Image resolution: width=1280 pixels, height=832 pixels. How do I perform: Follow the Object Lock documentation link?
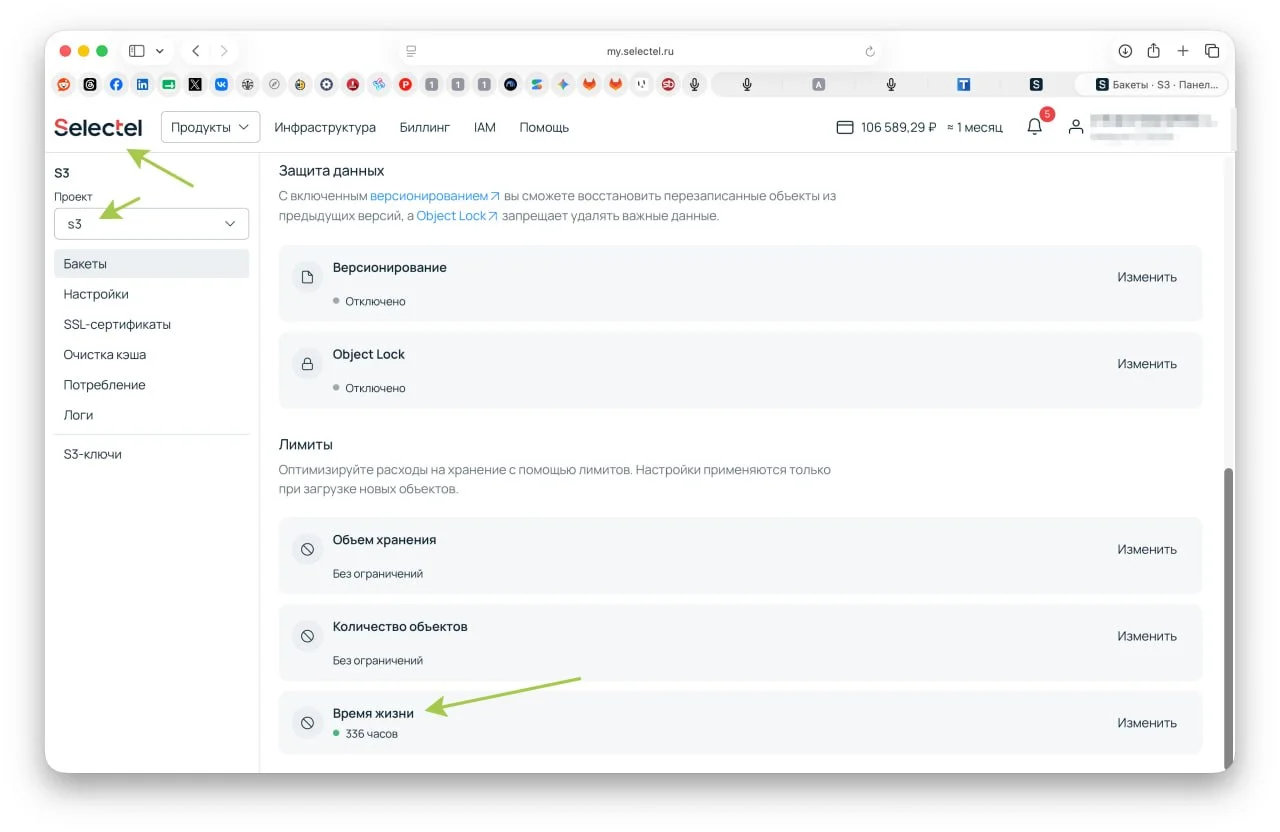pos(457,215)
